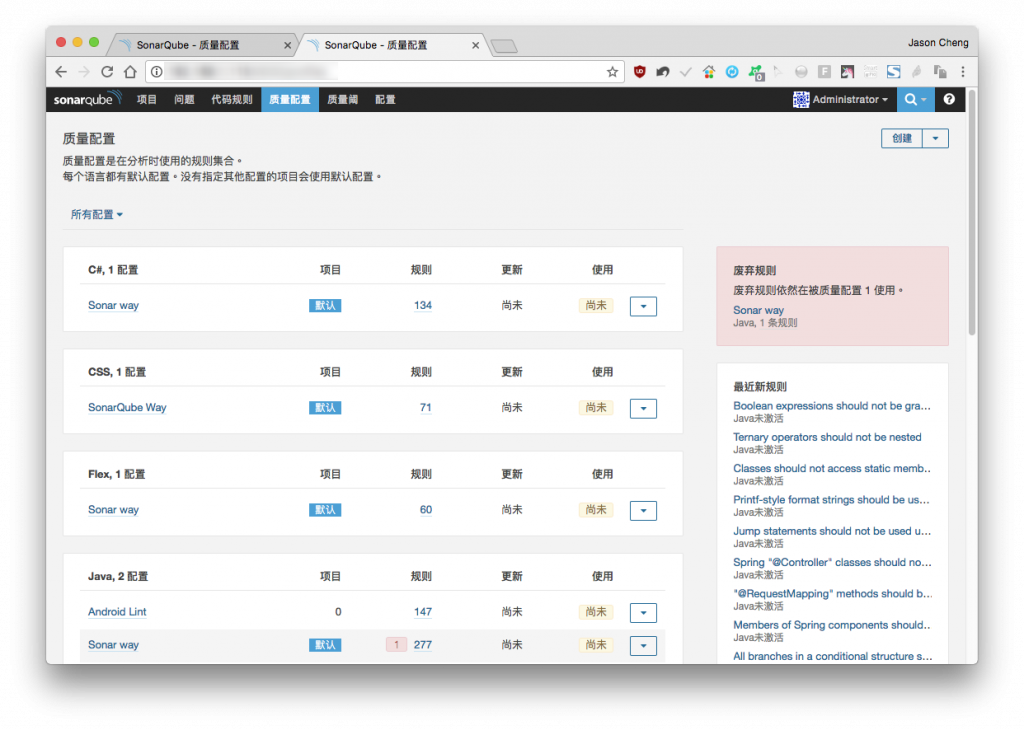
Task: Open actions menu for SonarQube Way profile
Action: click(x=643, y=409)
